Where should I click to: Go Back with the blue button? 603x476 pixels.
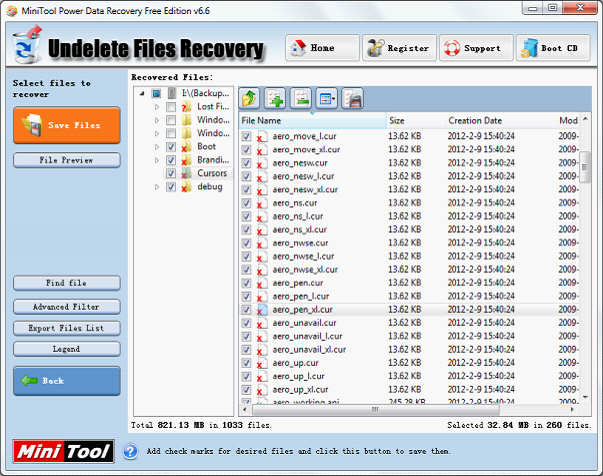click(67, 381)
